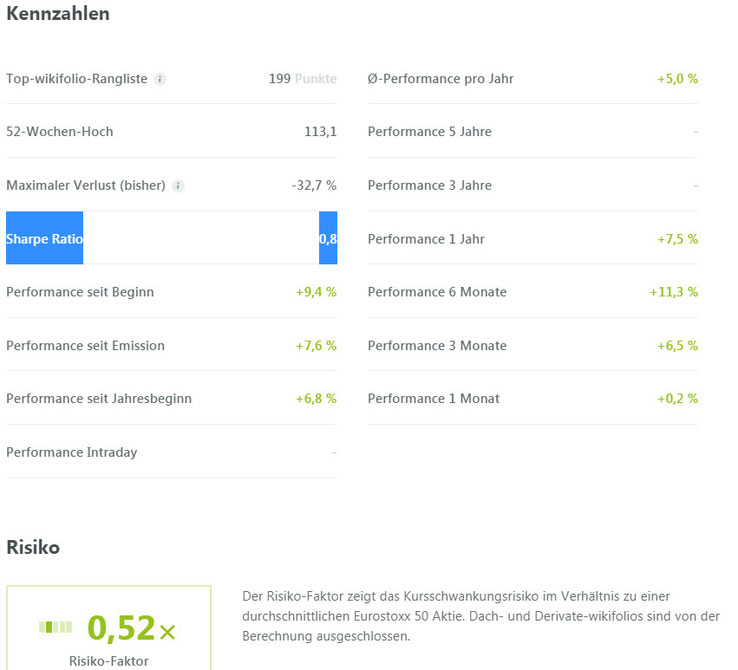The width and height of the screenshot is (738, 670).
Task: Click the highlighted 0,8 Sharpe value
Action: click(328, 239)
